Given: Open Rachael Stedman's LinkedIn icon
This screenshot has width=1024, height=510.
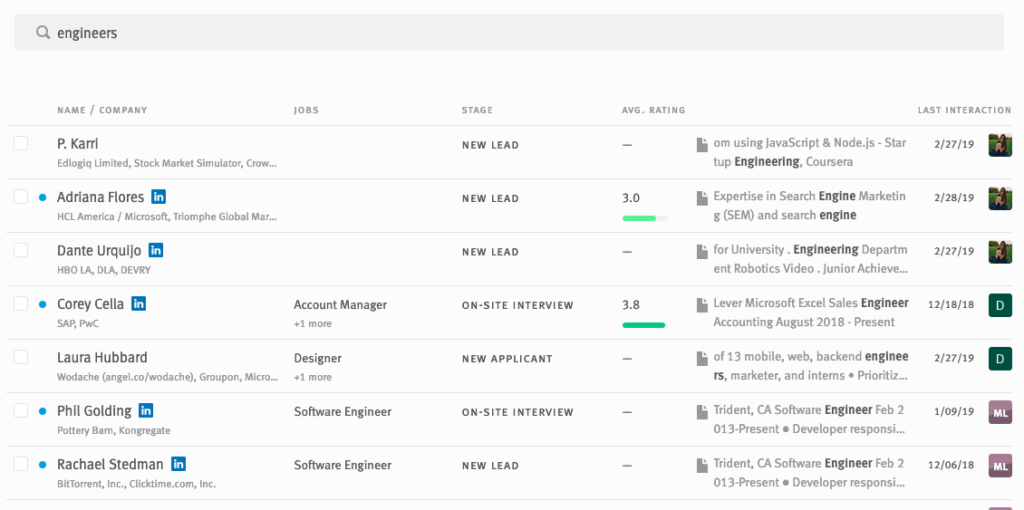Looking at the screenshot, I should [x=178, y=464].
